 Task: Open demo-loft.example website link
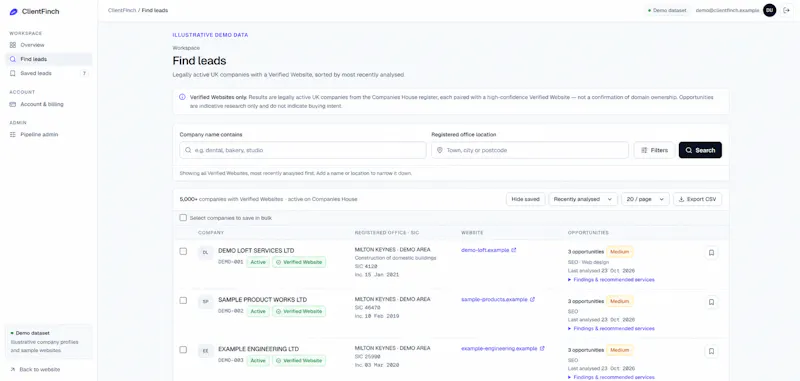click(485, 250)
